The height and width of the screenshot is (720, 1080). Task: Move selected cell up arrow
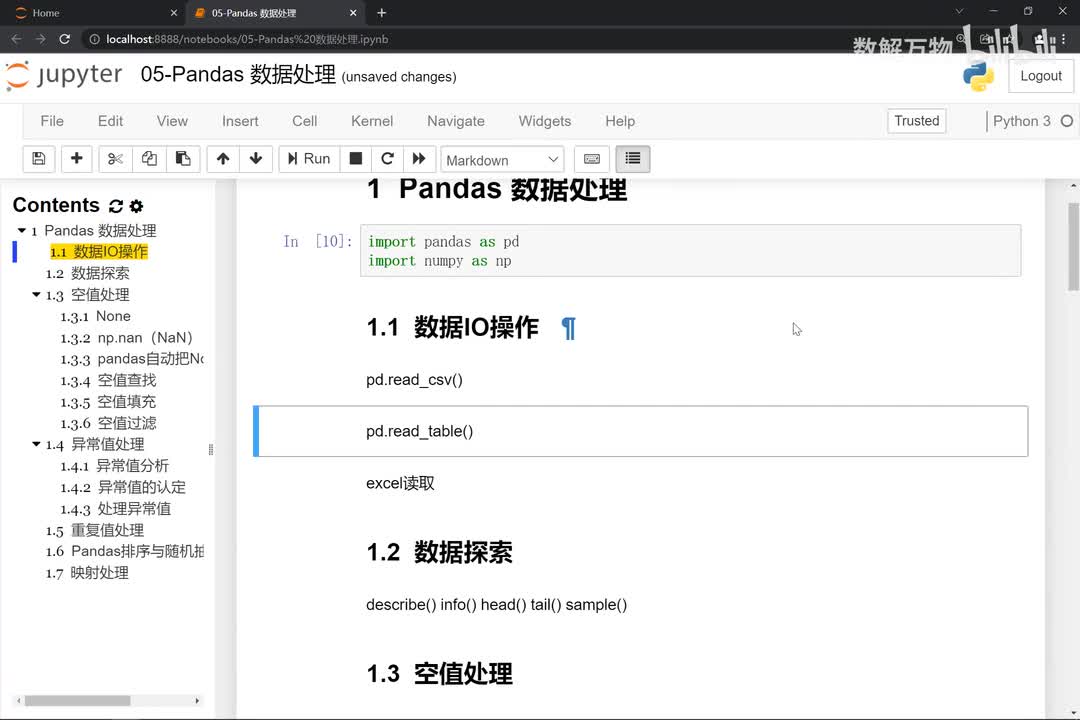222,159
